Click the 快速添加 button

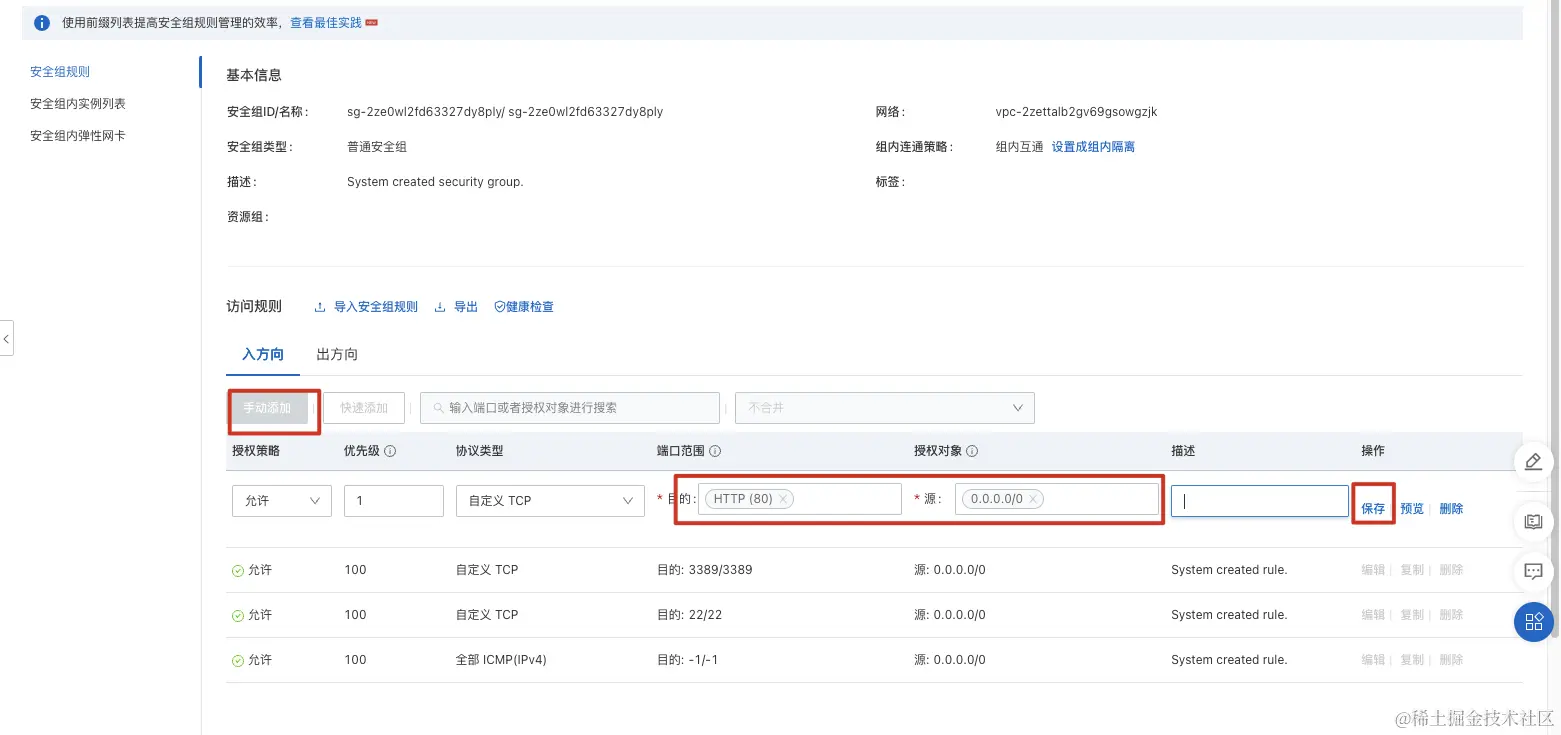(364, 408)
